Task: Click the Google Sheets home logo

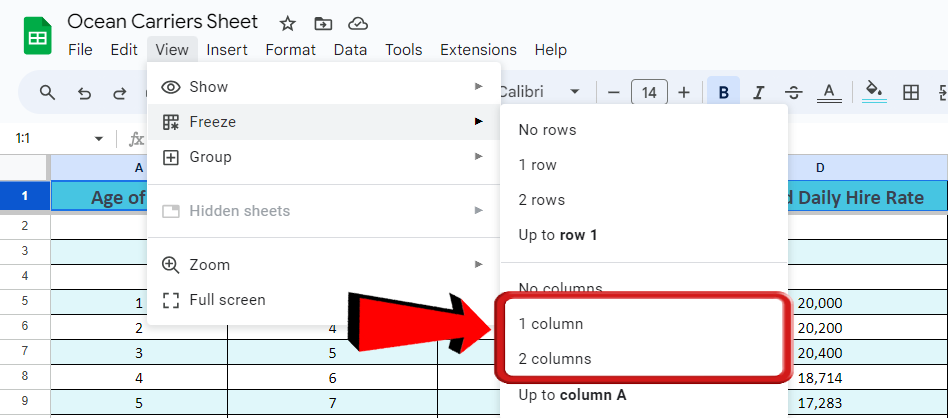Action: coord(37,37)
